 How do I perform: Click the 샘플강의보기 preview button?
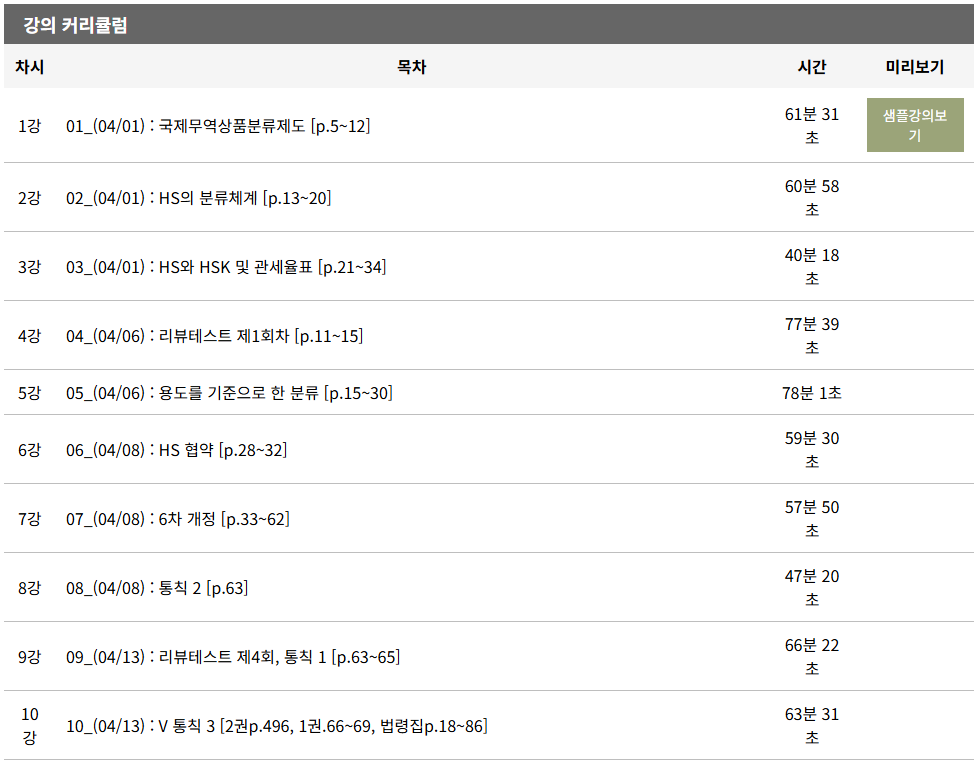[914, 125]
